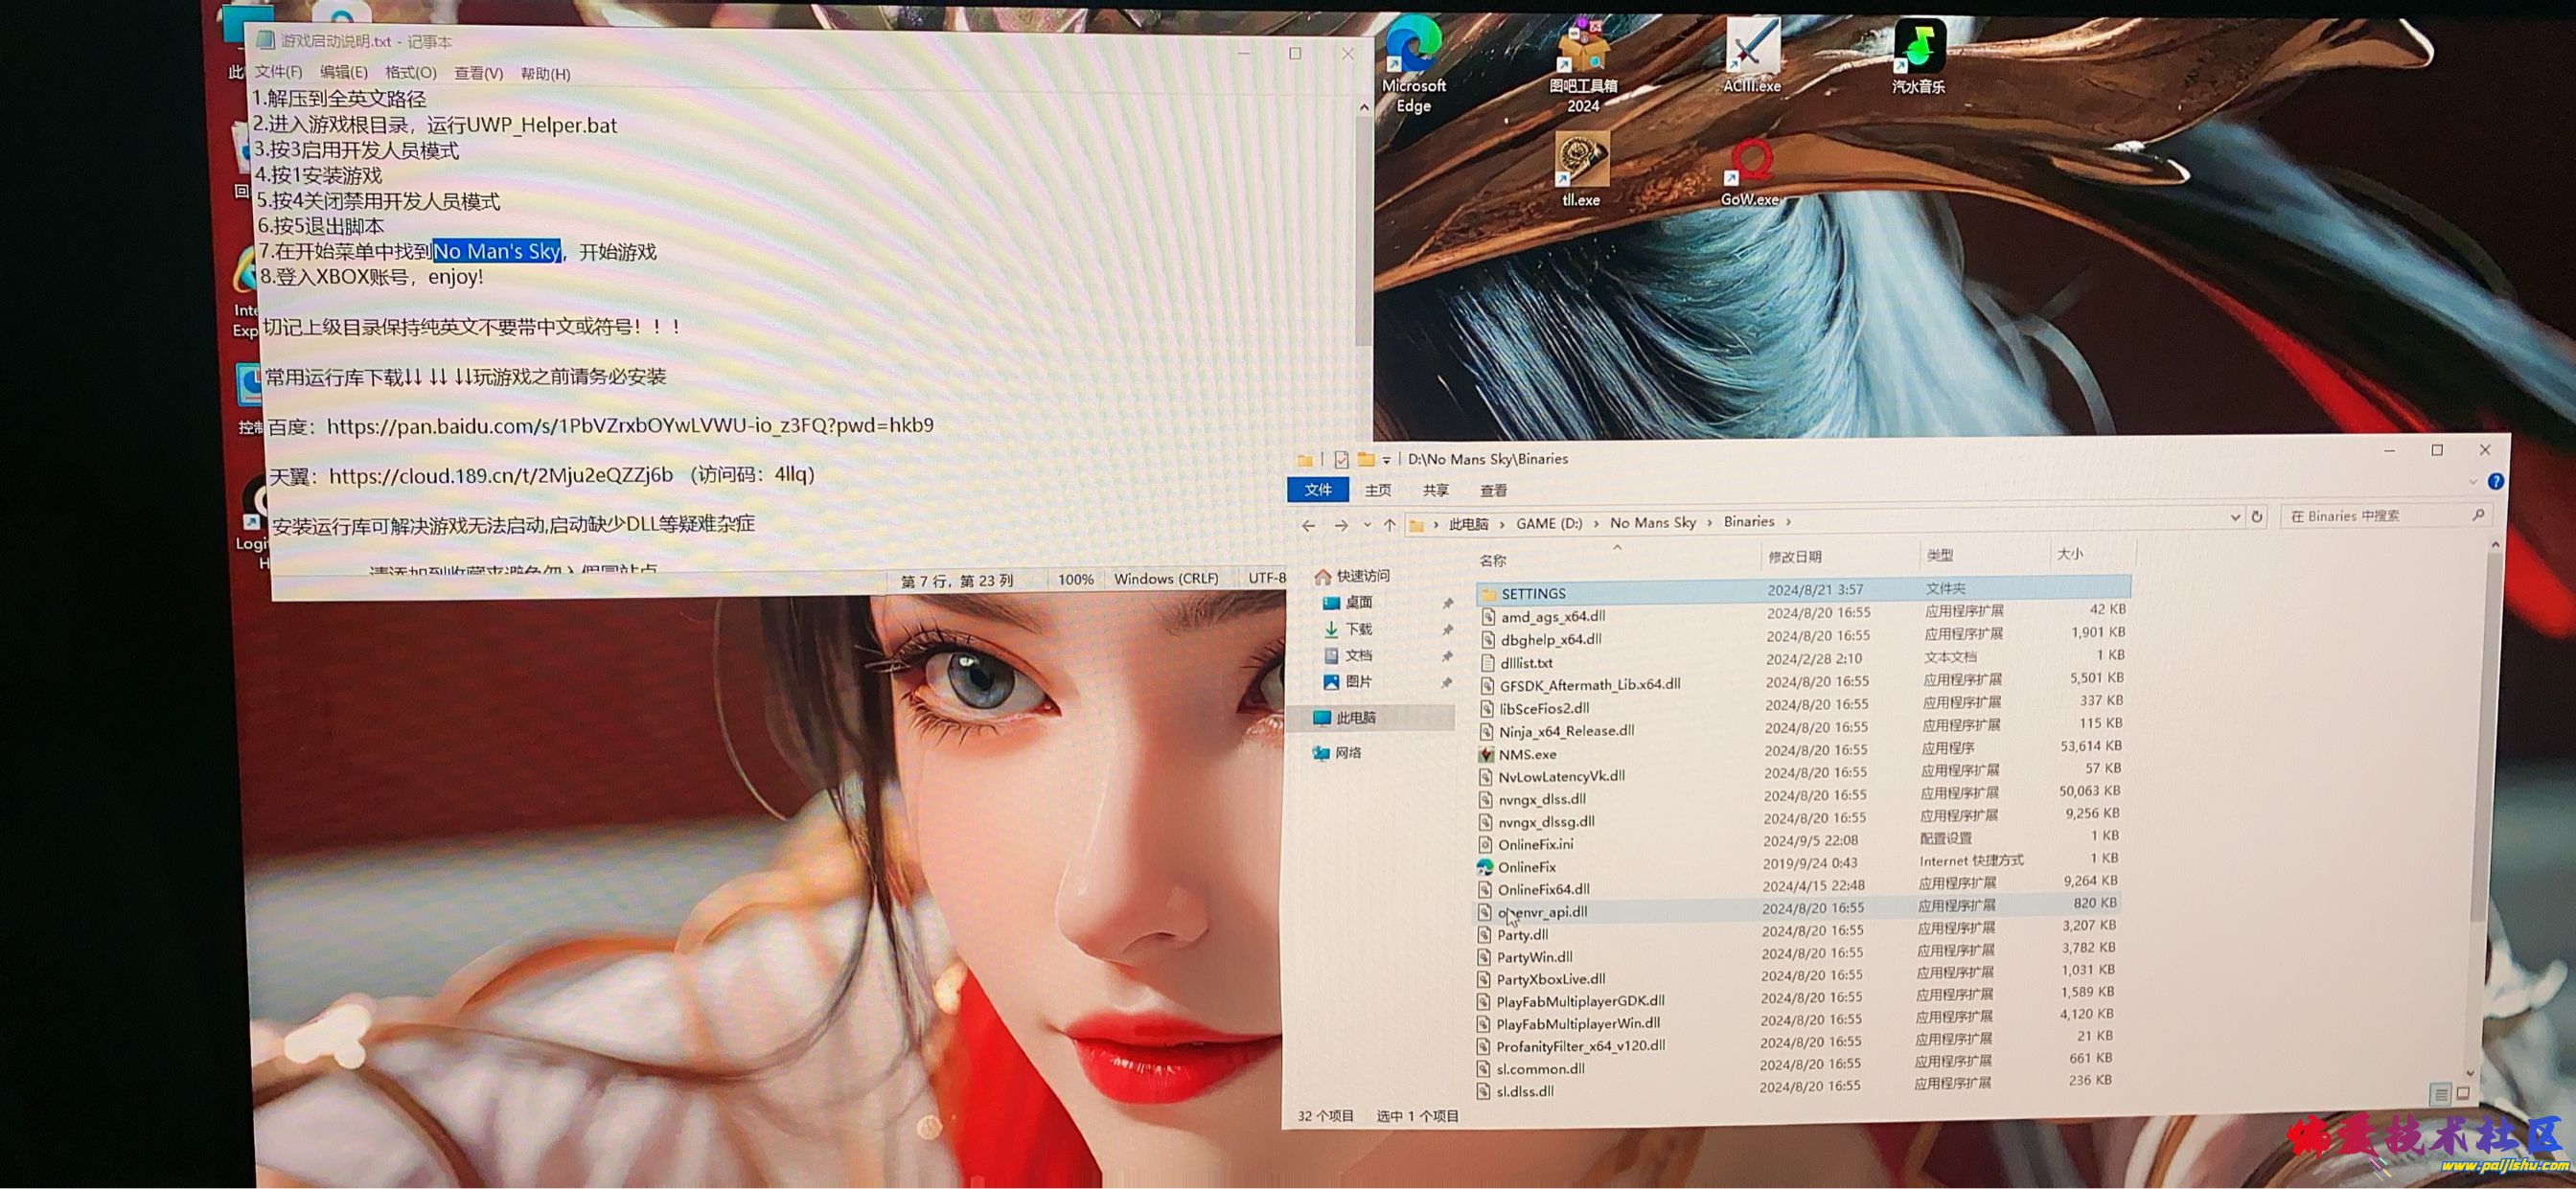This screenshot has width=2576, height=1189.
Task: Open Microsoft Edge desktop shortcut
Action: click(x=1413, y=66)
